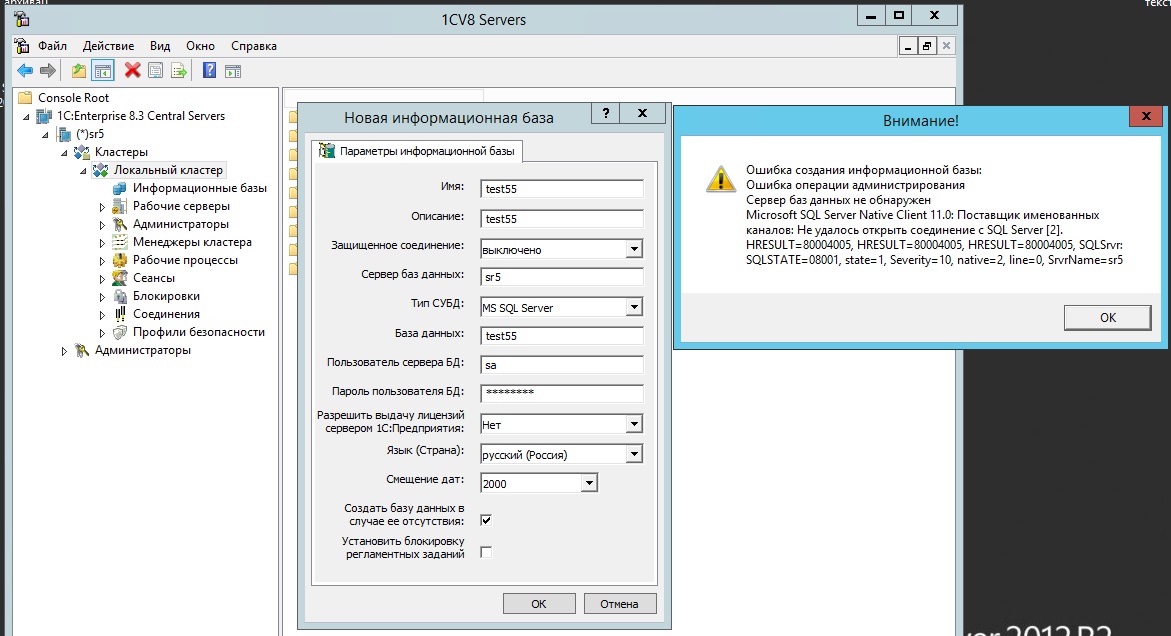Collapse the Кластеры tree node
Screen dimensions: 1171x636
[x=64, y=153]
